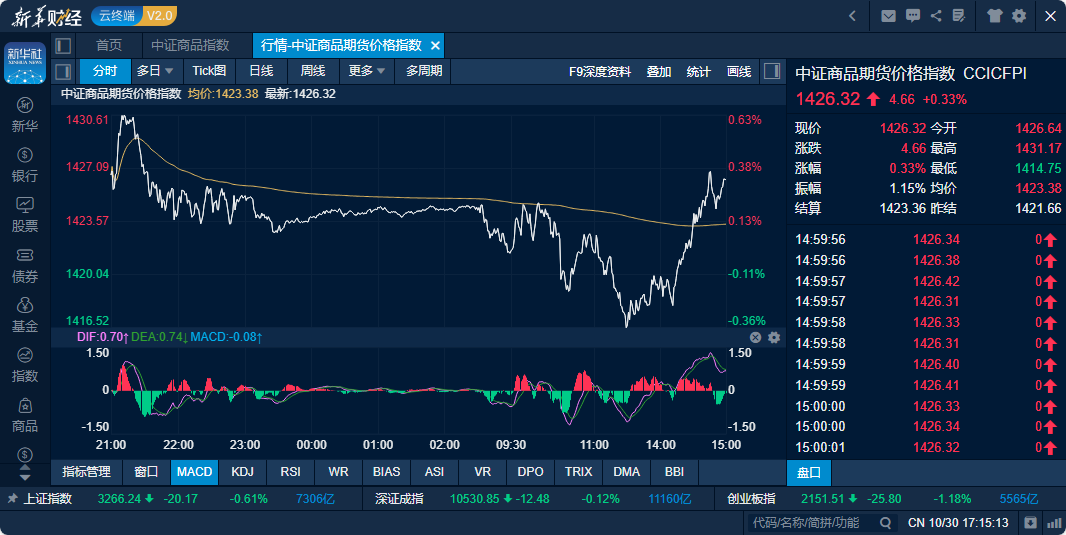Open MACD indicator settings gear
The height and width of the screenshot is (535, 1066).
773,338
